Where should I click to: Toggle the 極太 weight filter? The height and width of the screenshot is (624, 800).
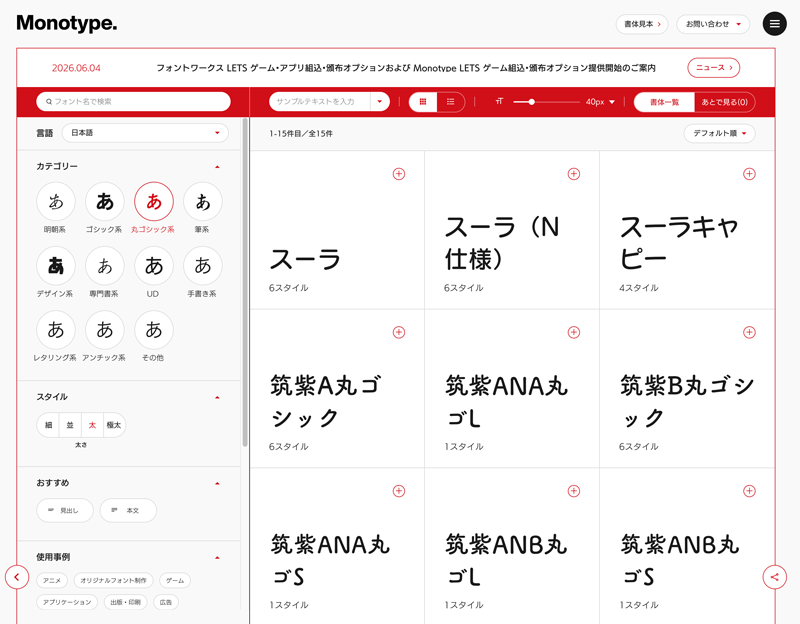[x=114, y=425]
